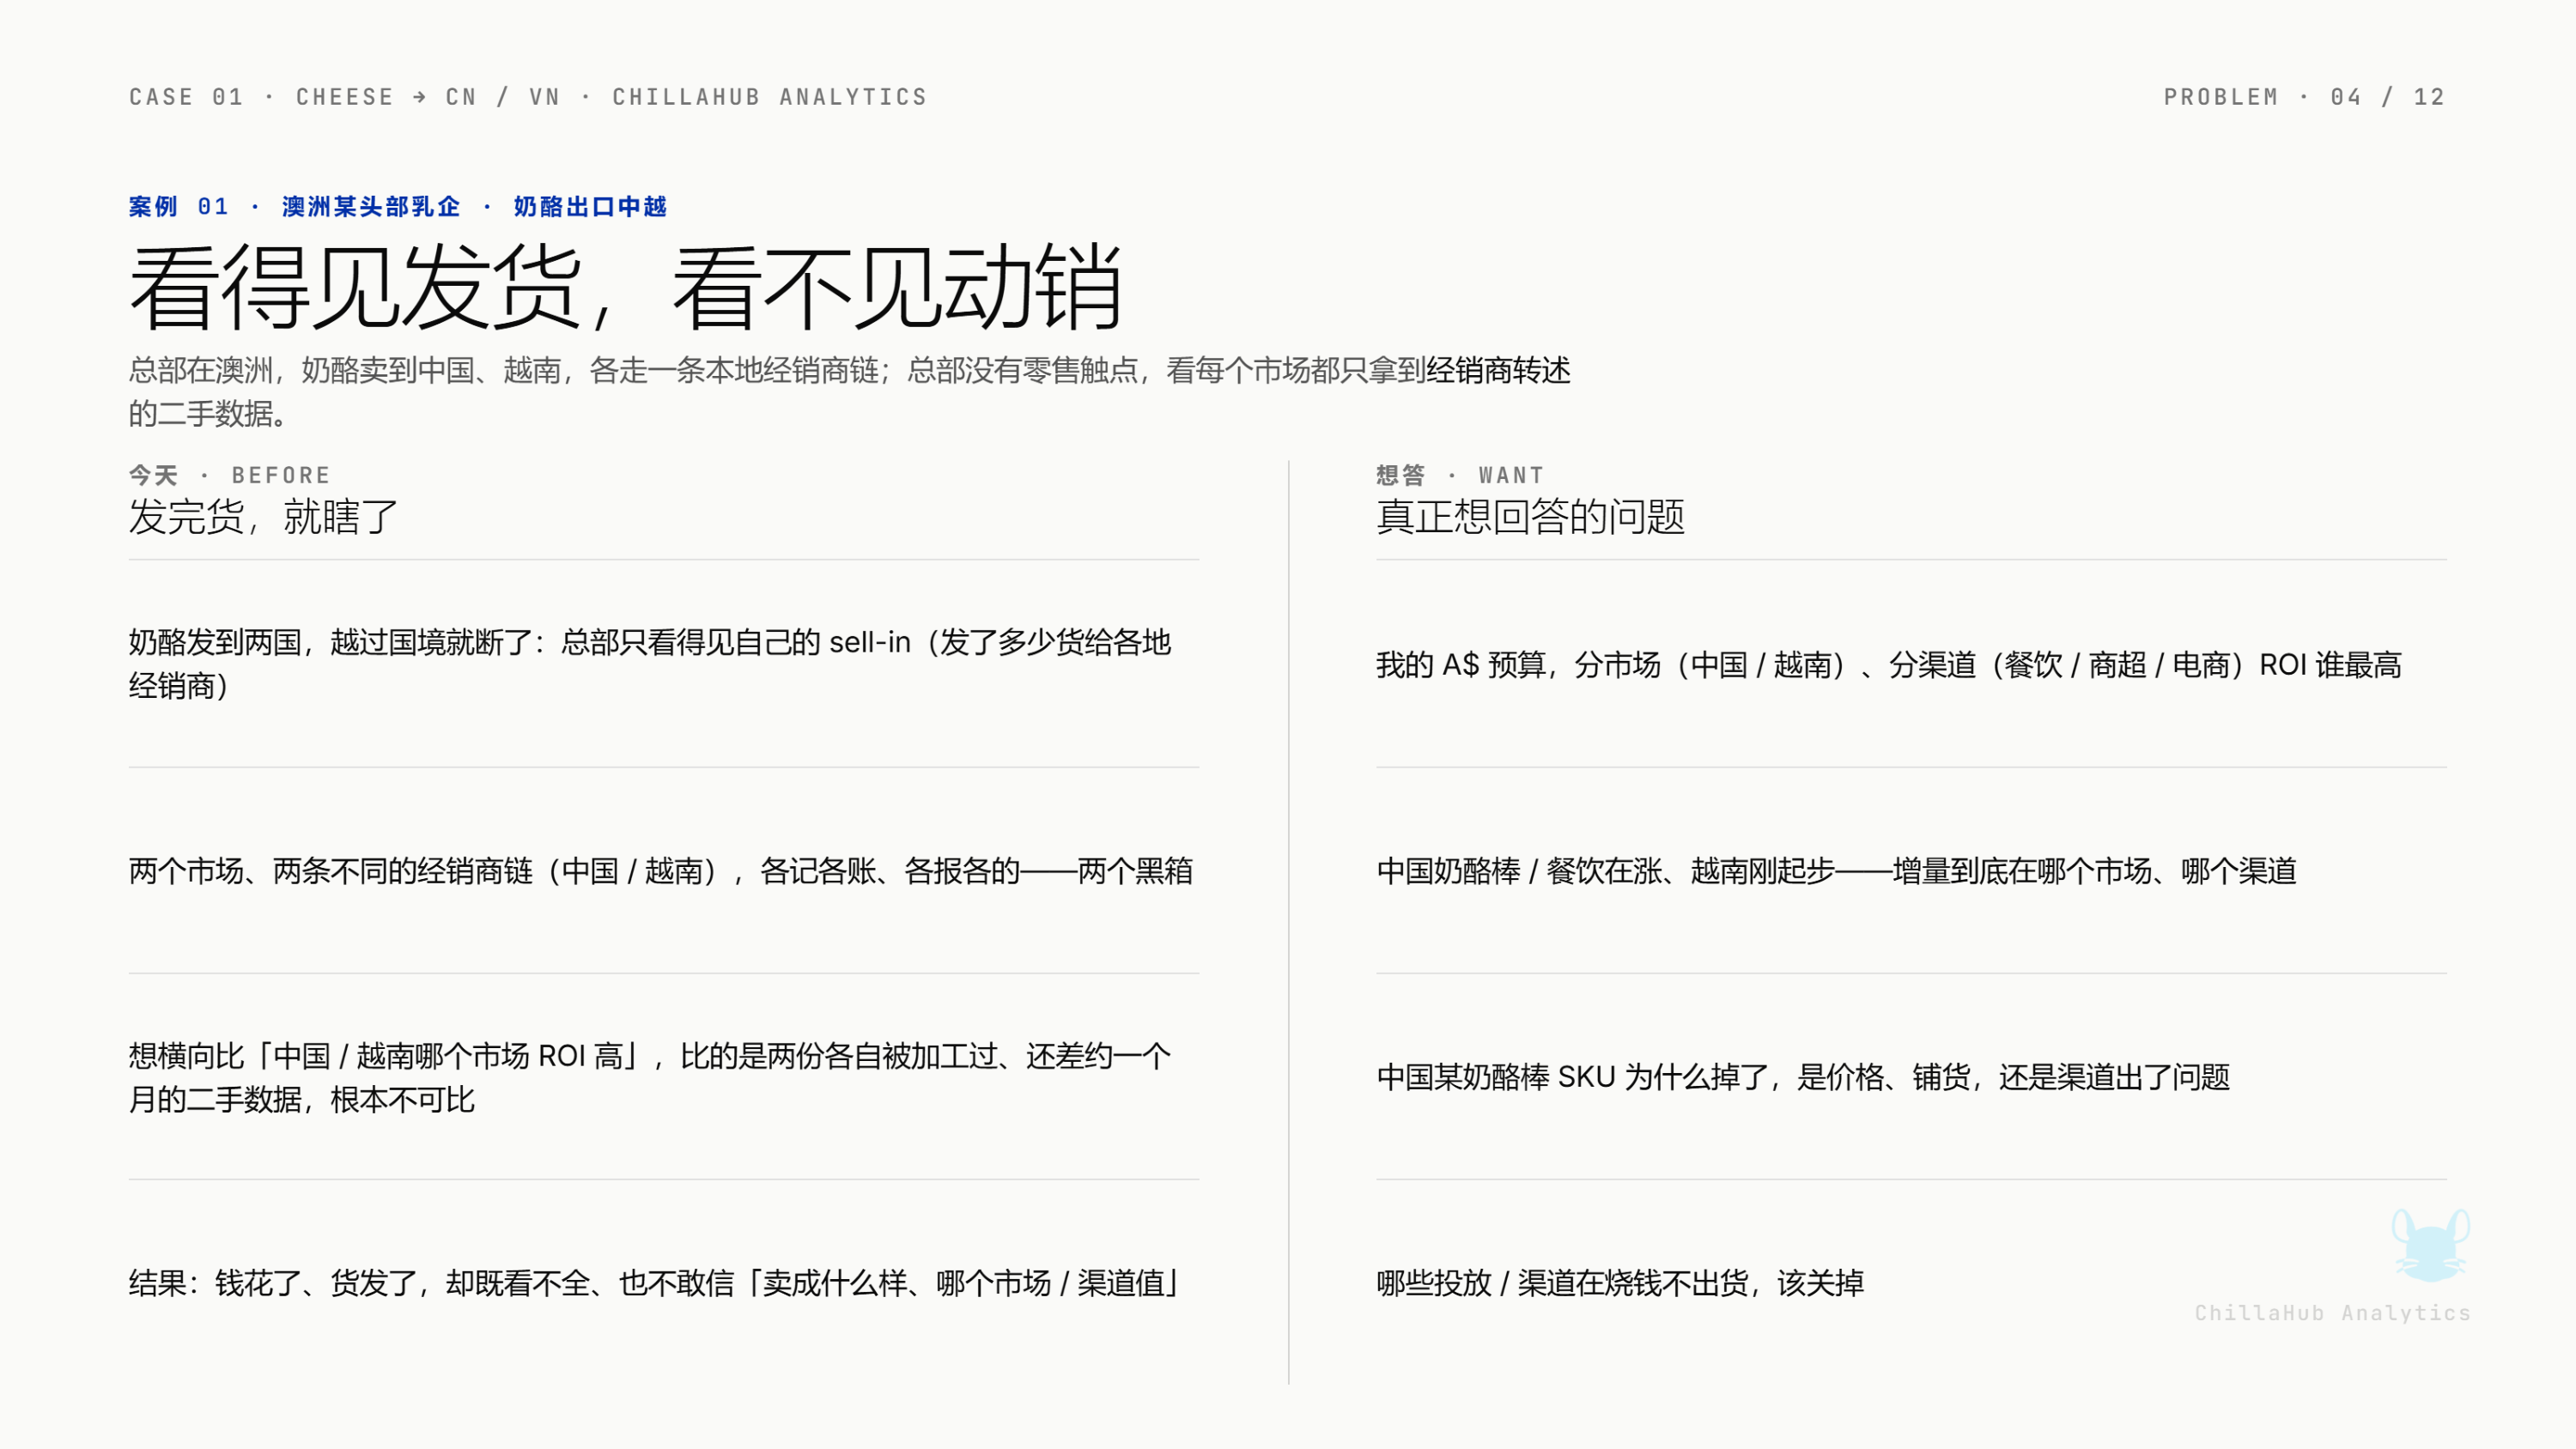Click the row '哪些投放 / 渠道在烧钱不出货，该关掉'
Screen dimensions: 2576x1449
point(1911,1283)
